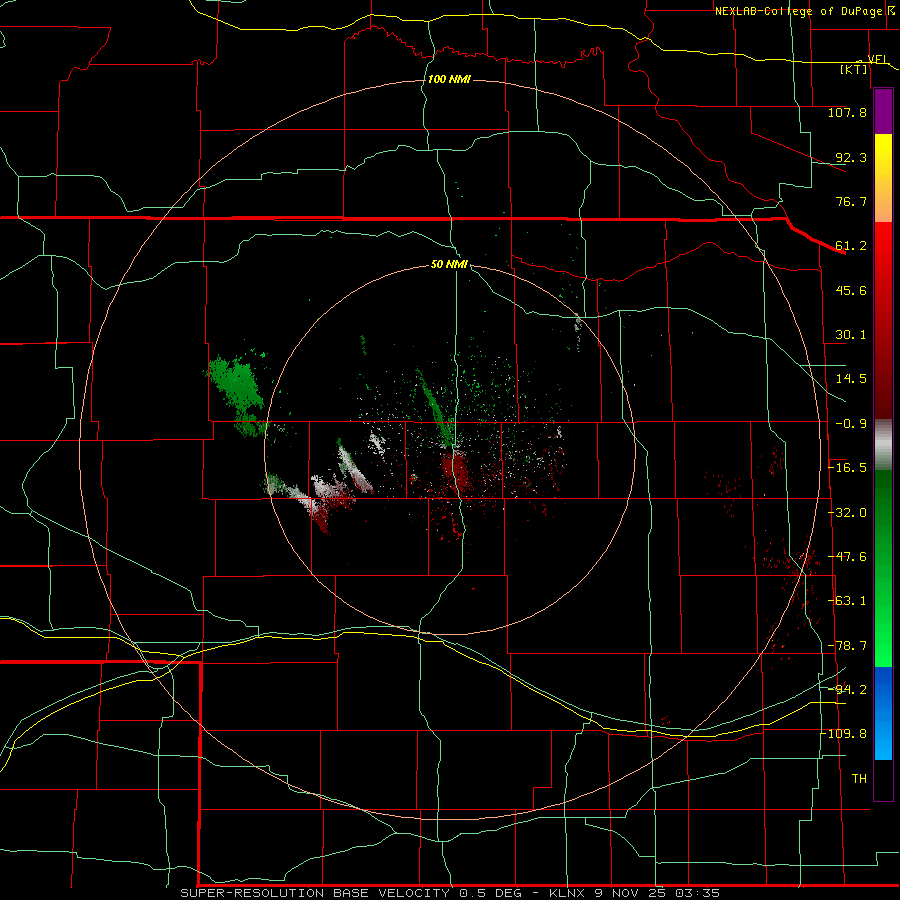Pick the gray-white near-zero segment of the color bar
Screen dimensions: 900x900
(883, 445)
